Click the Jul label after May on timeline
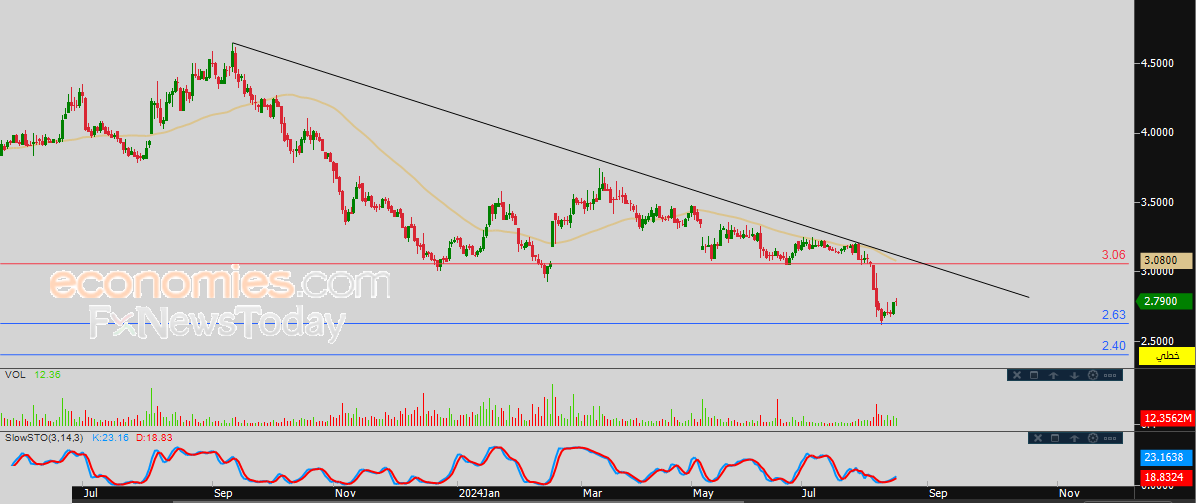Image resolution: width=1196 pixels, height=504 pixels. [x=810, y=493]
